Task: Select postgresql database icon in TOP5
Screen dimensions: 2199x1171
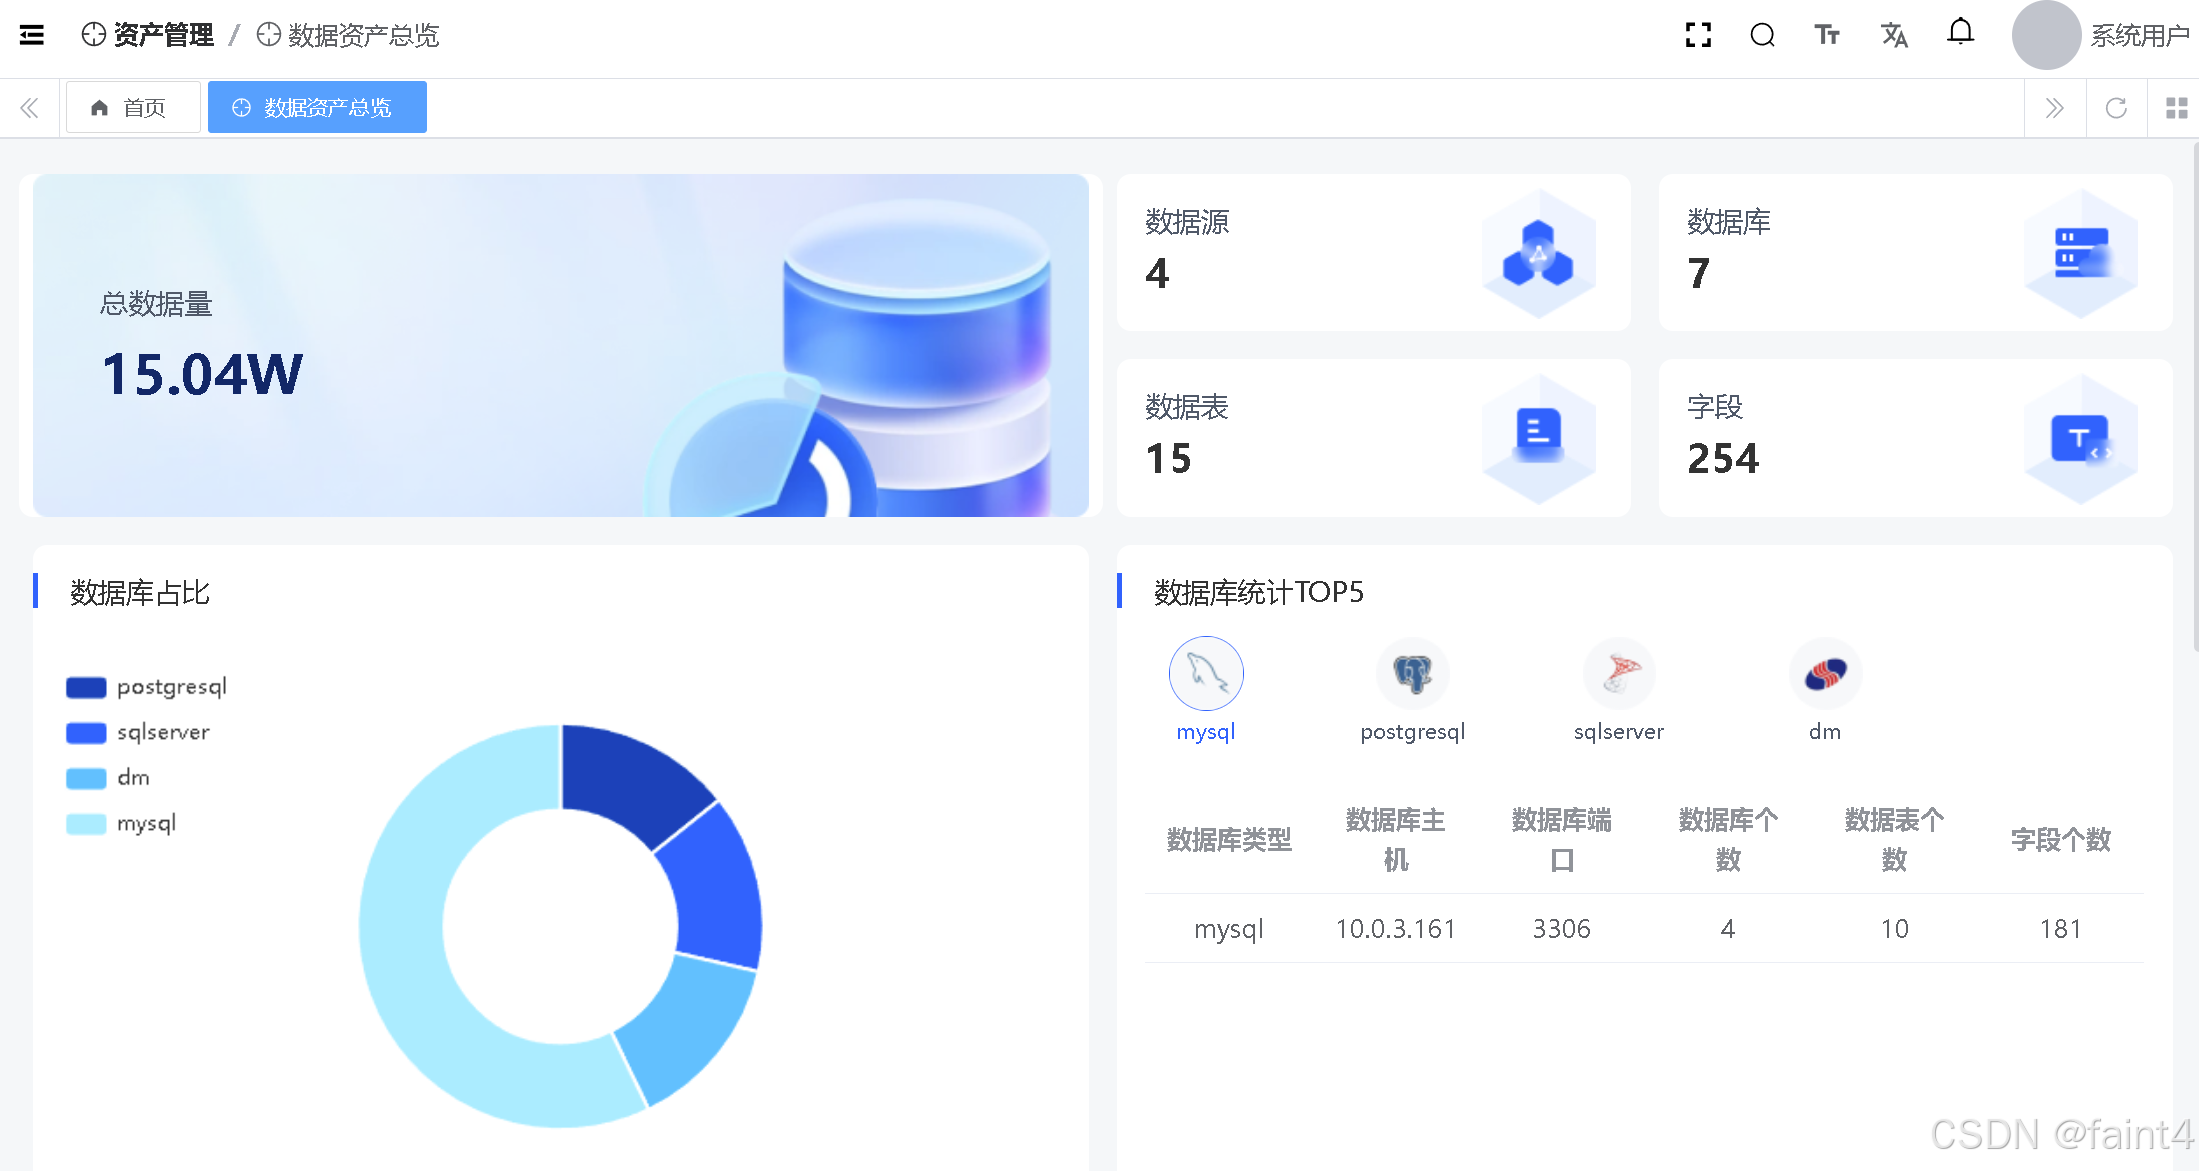Action: [x=1412, y=674]
